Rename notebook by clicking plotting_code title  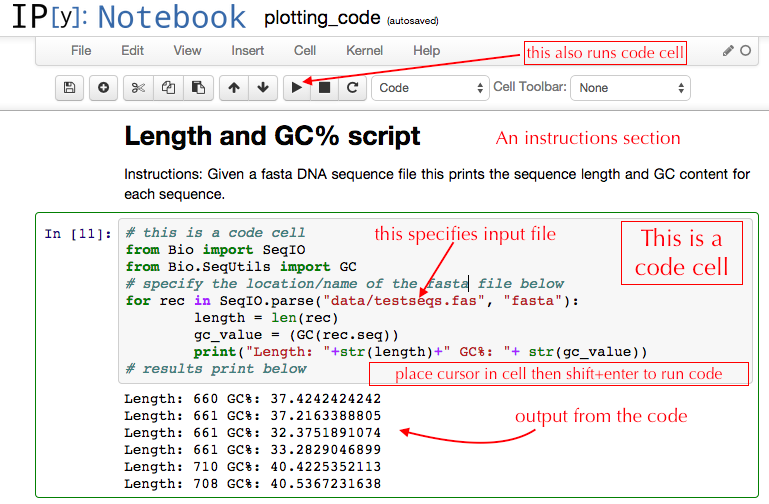[322, 18]
